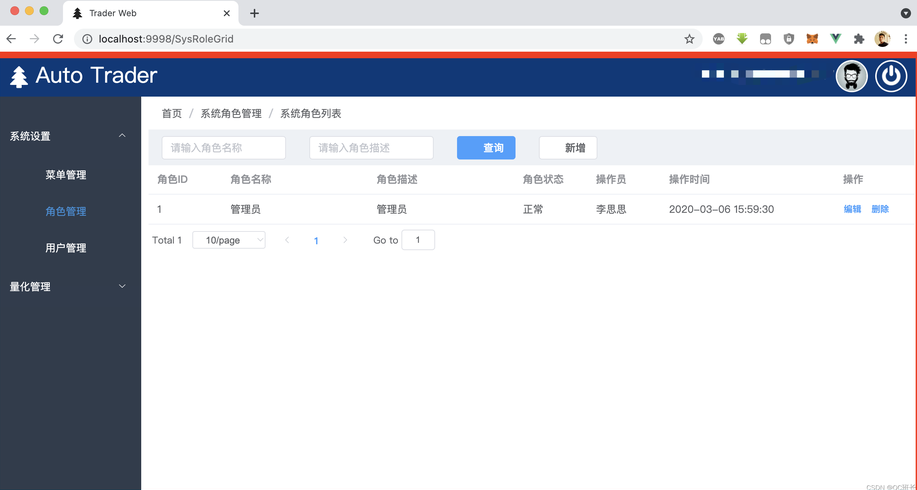Select page number 1
The width and height of the screenshot is (917, 490).
pos(316,241)
